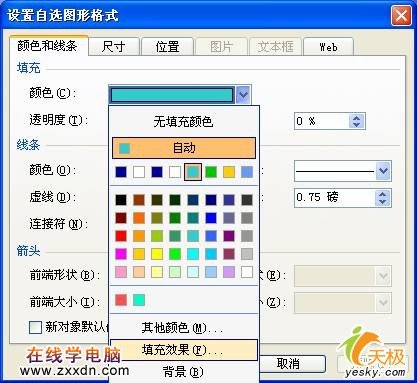Pick the recently used aqua green swatch
This screenshot has width=417, height=383.
139,300
